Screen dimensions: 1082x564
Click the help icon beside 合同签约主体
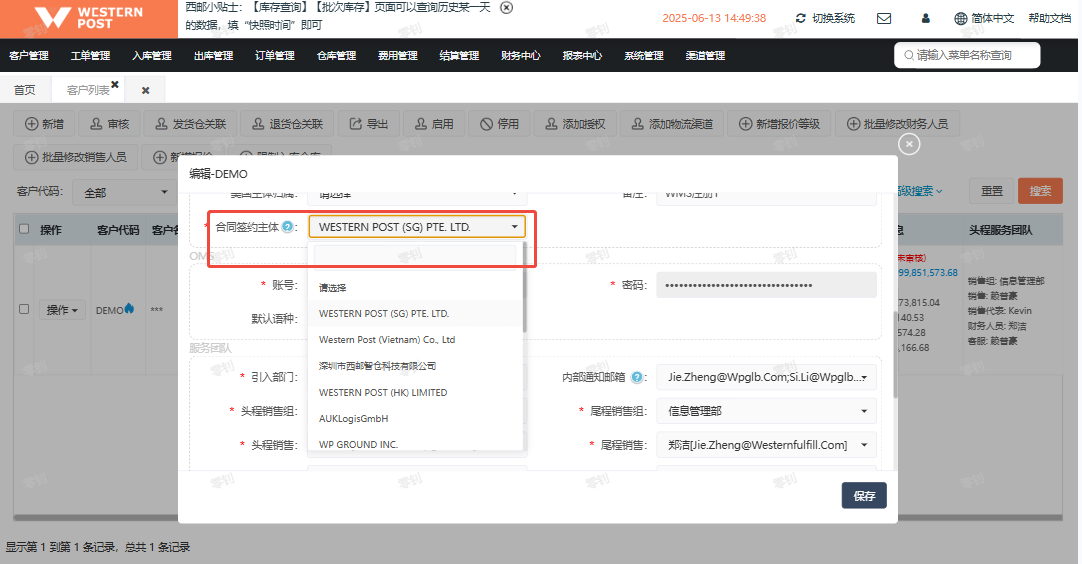click(288, 226)
